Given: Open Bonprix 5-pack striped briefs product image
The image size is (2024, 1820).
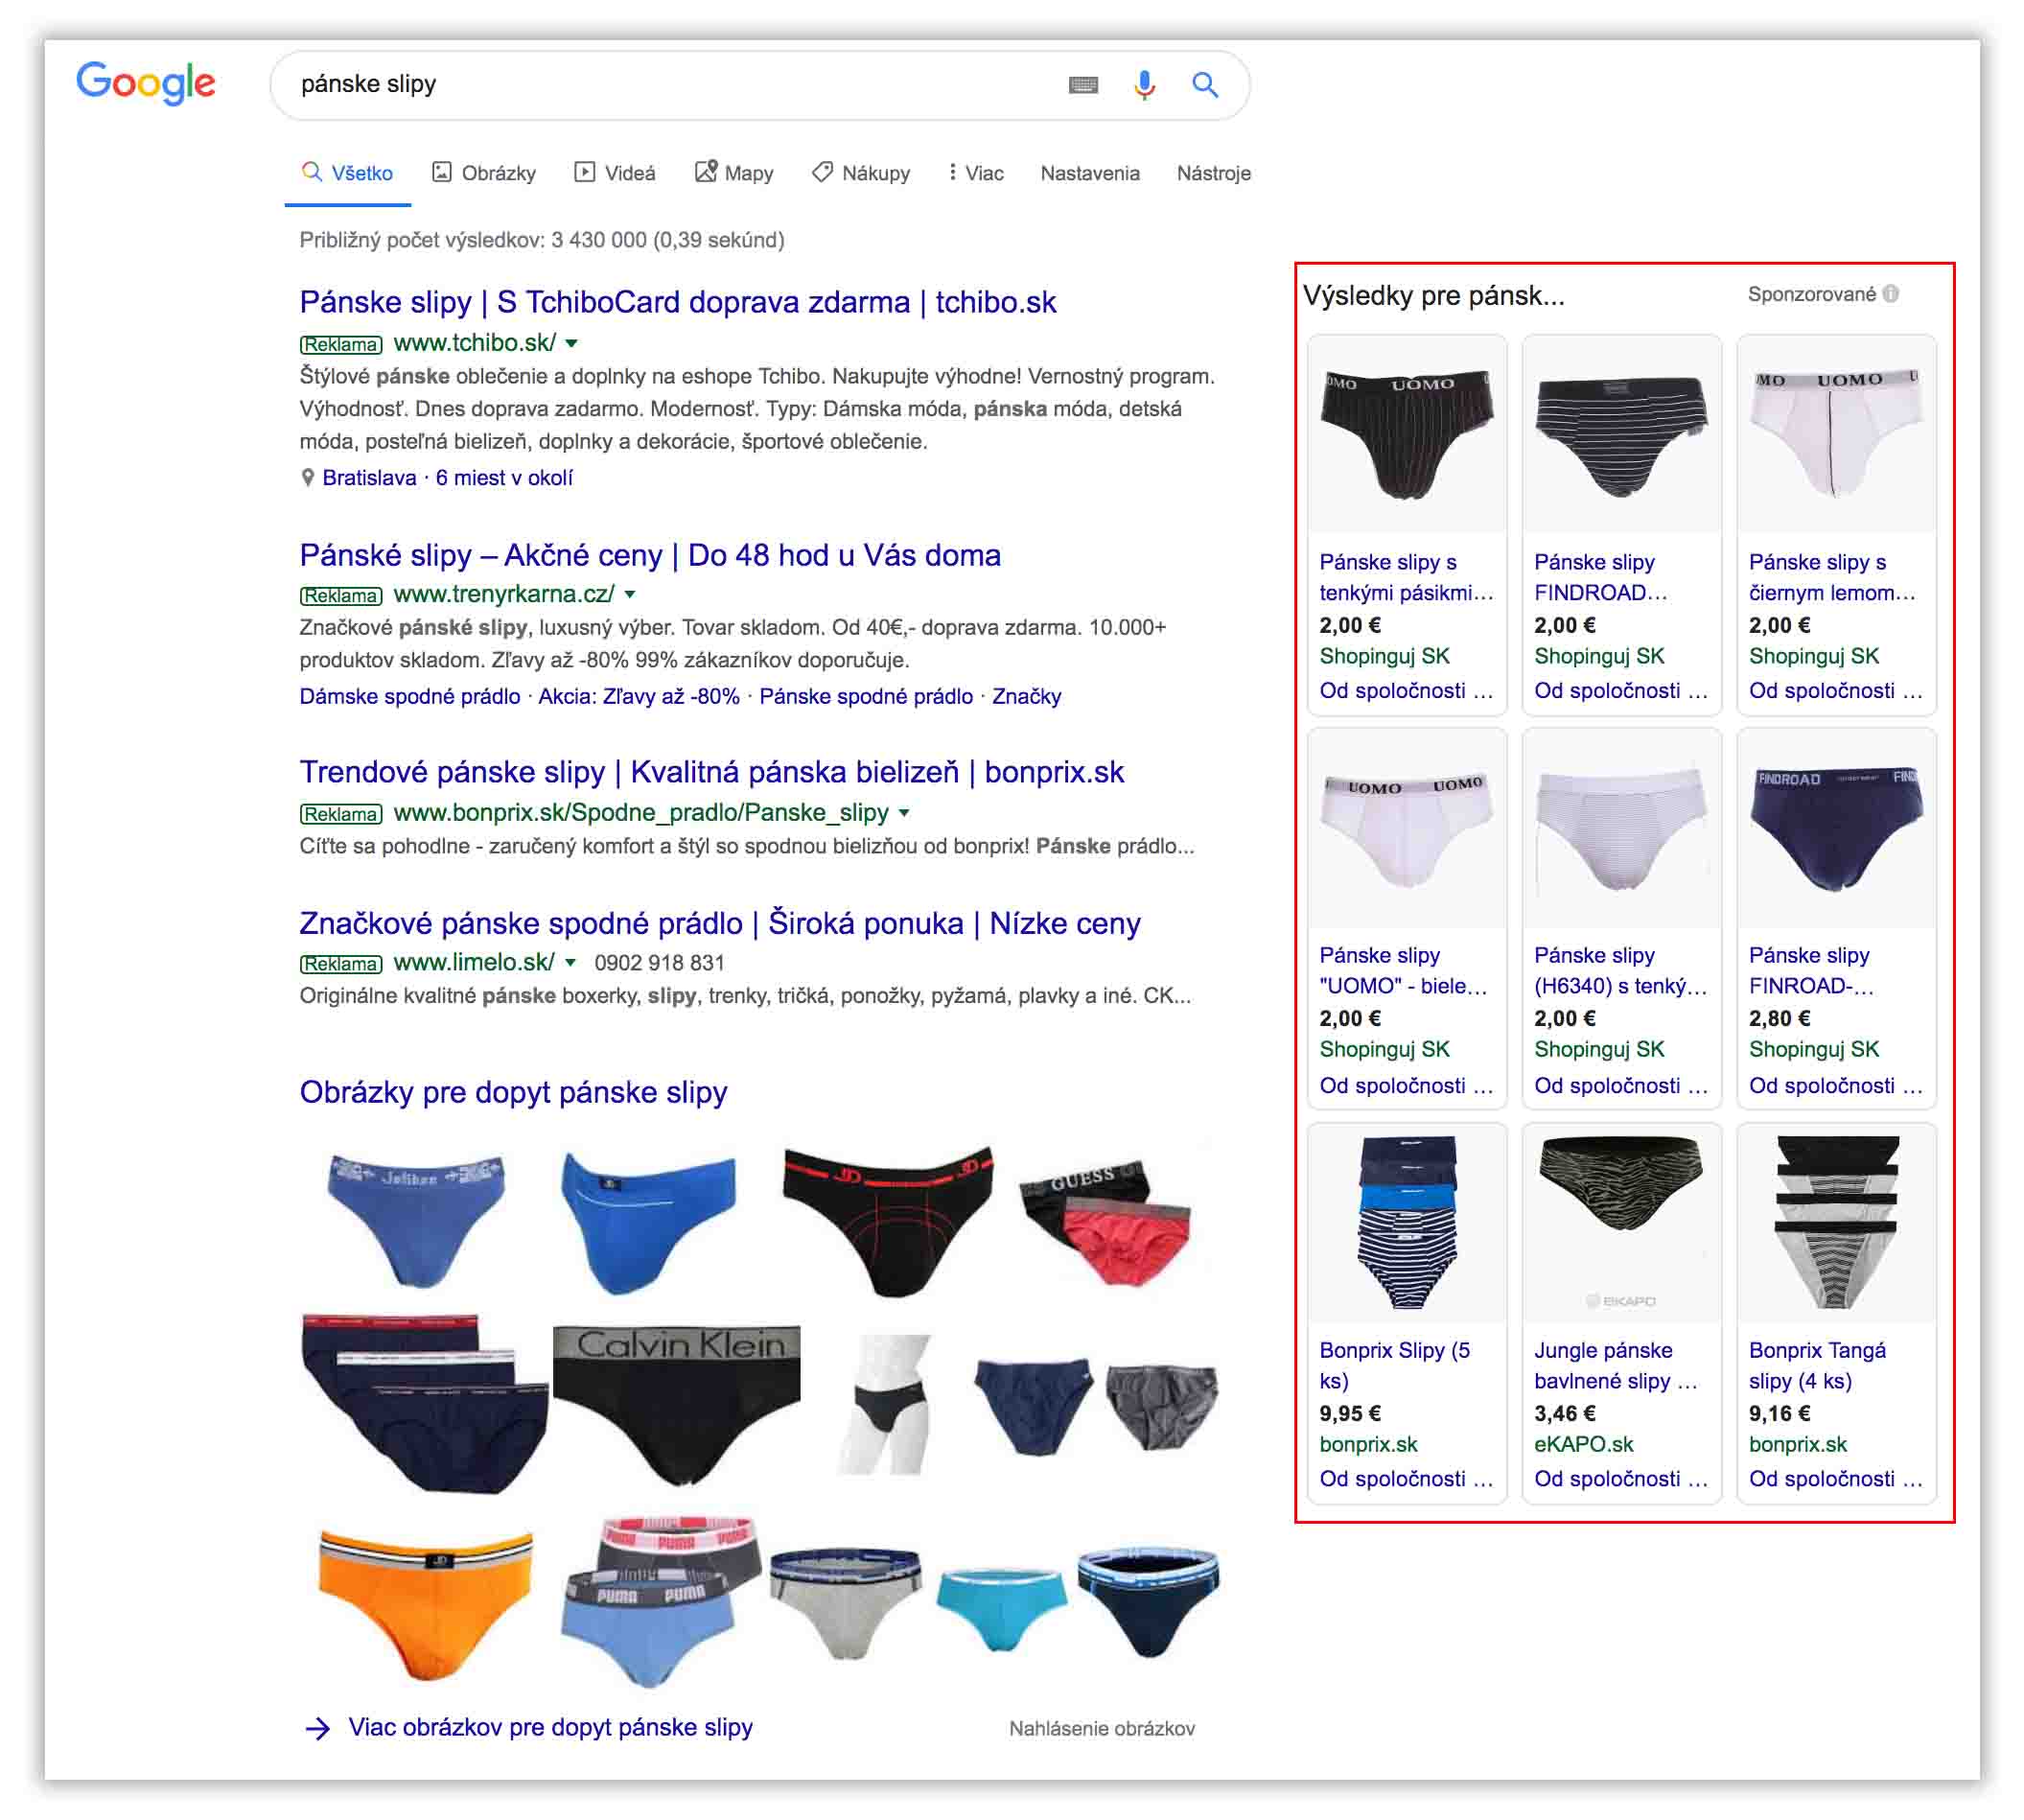Looking at the screenshot, I should coord(1406,1222).
